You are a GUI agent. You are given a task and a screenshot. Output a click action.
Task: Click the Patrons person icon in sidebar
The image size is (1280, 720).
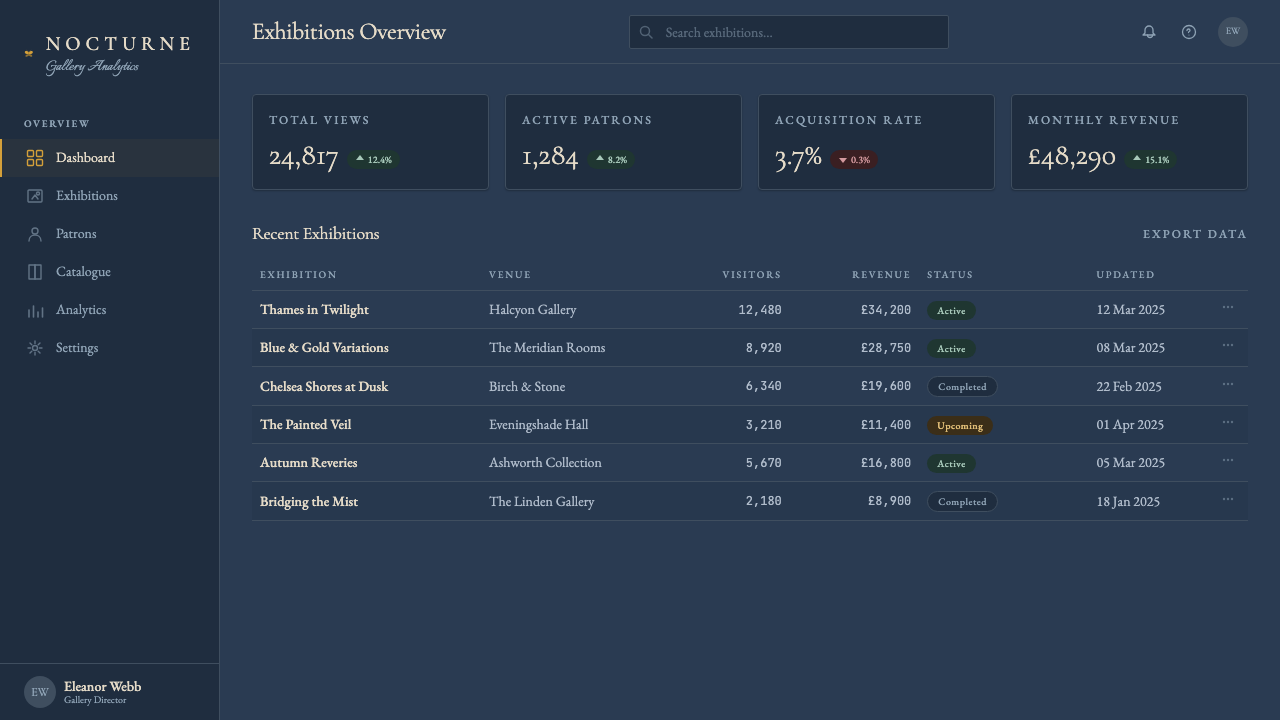point(35,234)
